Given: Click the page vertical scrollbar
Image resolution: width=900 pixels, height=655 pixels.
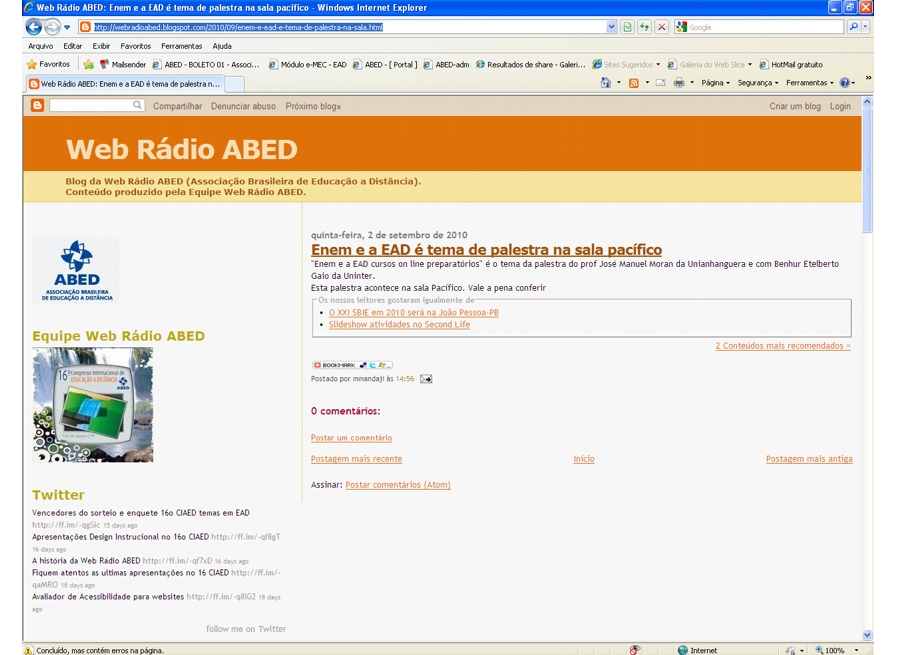Looking at the screenshot, I should 867,368.
